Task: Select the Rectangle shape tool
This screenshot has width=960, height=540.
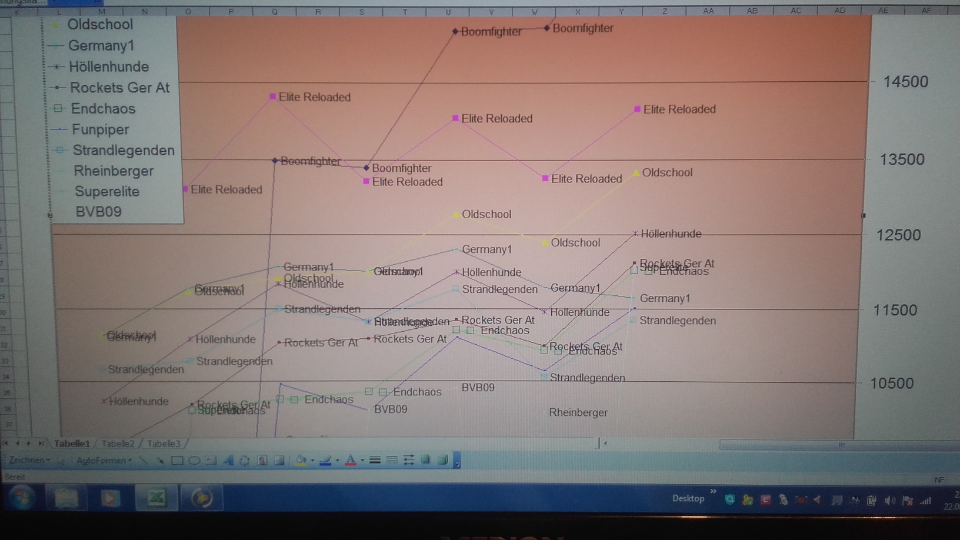Action: (x=177, y=461)
